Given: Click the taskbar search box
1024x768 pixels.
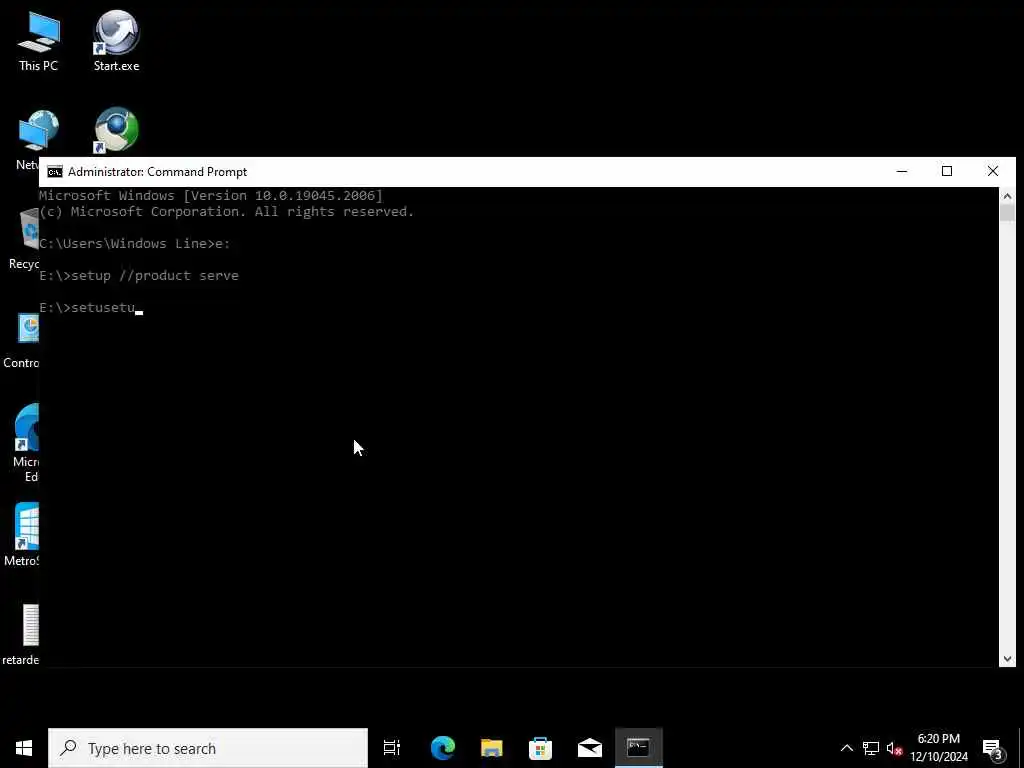Looking at the screenshot, I should (208, 748).
